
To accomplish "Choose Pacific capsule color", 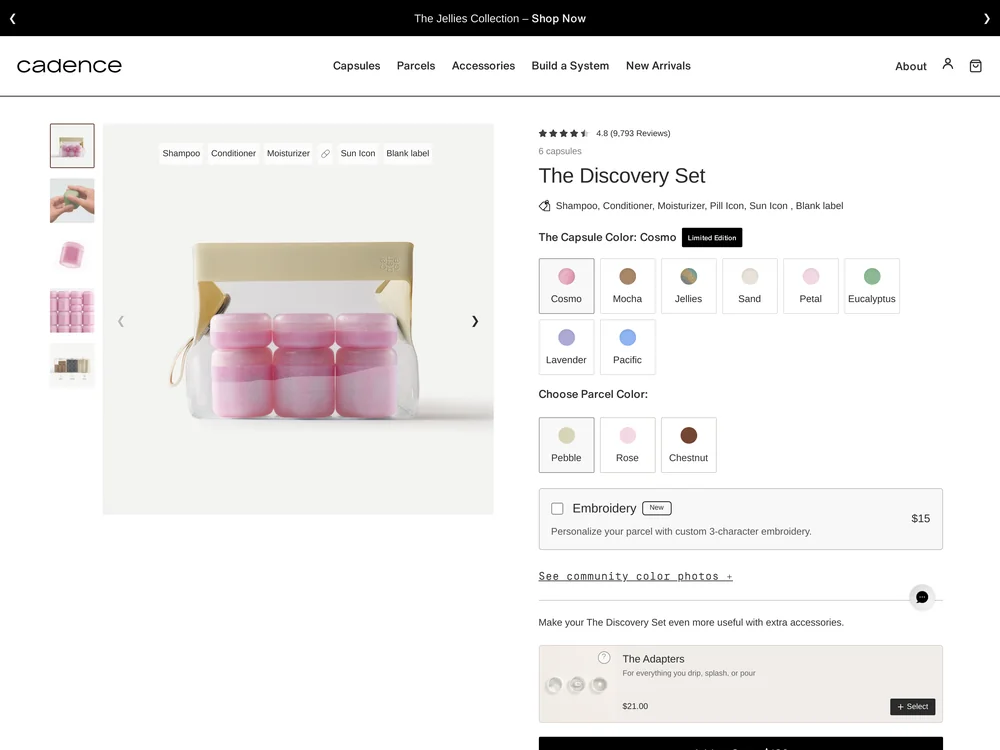I will click(628, 347).
